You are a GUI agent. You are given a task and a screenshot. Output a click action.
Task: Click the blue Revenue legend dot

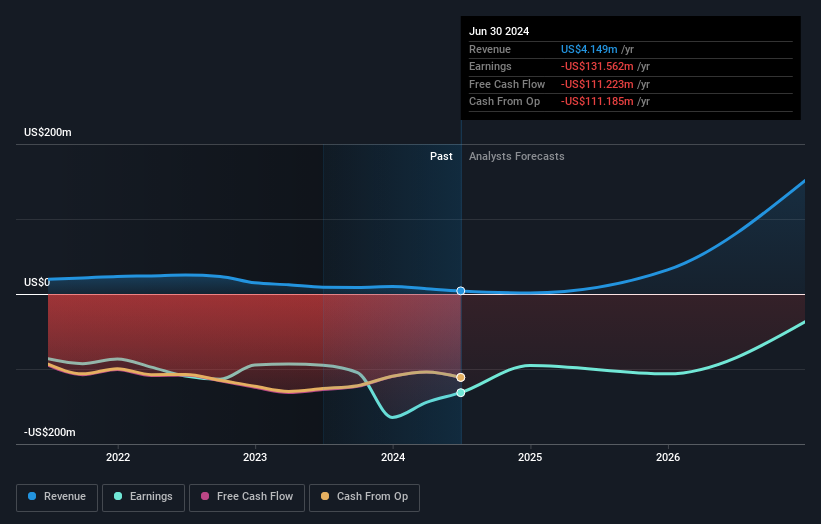(x=32, y=496)
